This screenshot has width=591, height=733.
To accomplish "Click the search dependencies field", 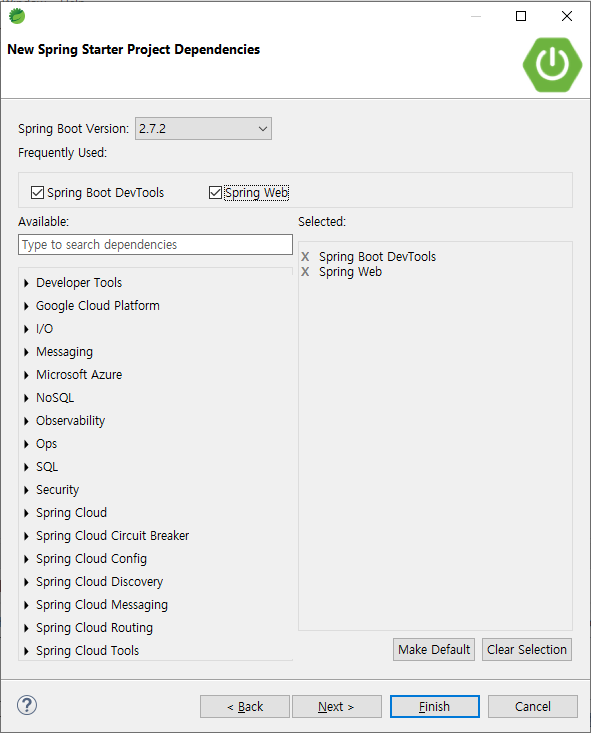I will pos(155,244).
